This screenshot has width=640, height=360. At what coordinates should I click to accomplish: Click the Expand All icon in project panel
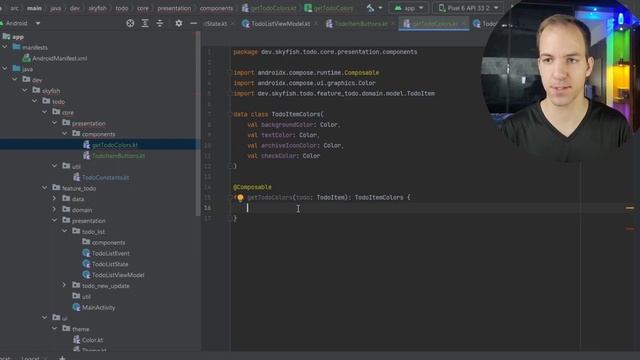point(145,23)
